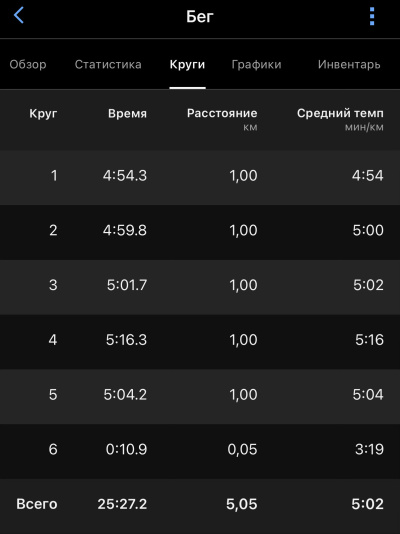Tap the blue back arrow icon

(19, 16)
